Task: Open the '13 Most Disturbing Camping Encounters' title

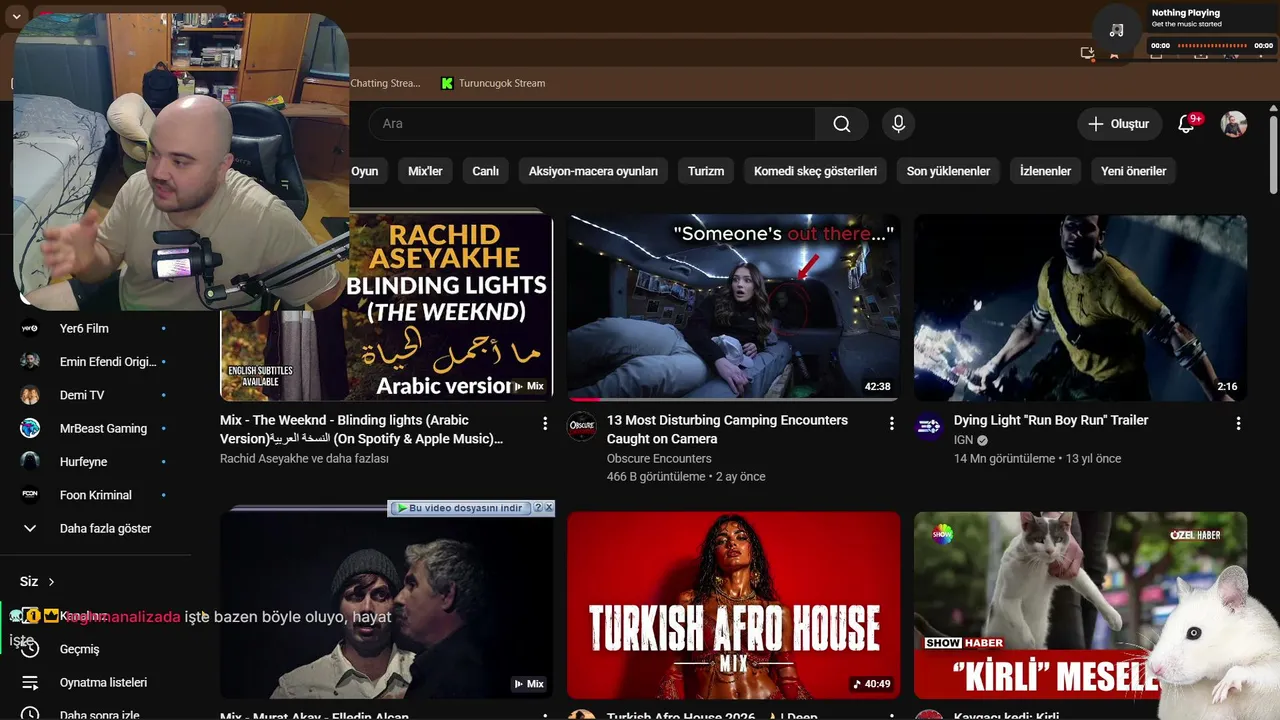Action: coord(727,429)
